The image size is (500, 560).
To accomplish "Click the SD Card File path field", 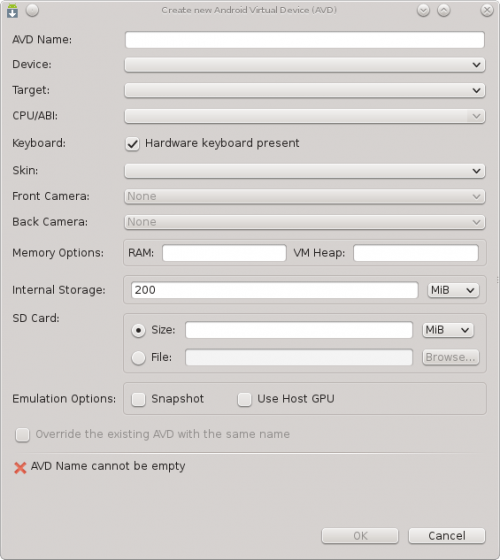I will tap(299, 358).
